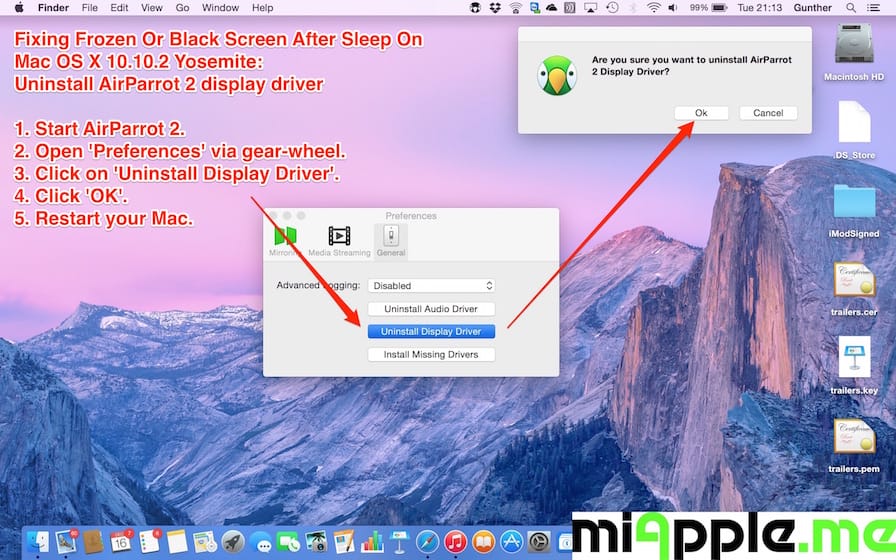Image resolution: width=896 pixels, height=560 pixels.
Task: Open FaceTime from the Dock
Action: click(289, 542)
